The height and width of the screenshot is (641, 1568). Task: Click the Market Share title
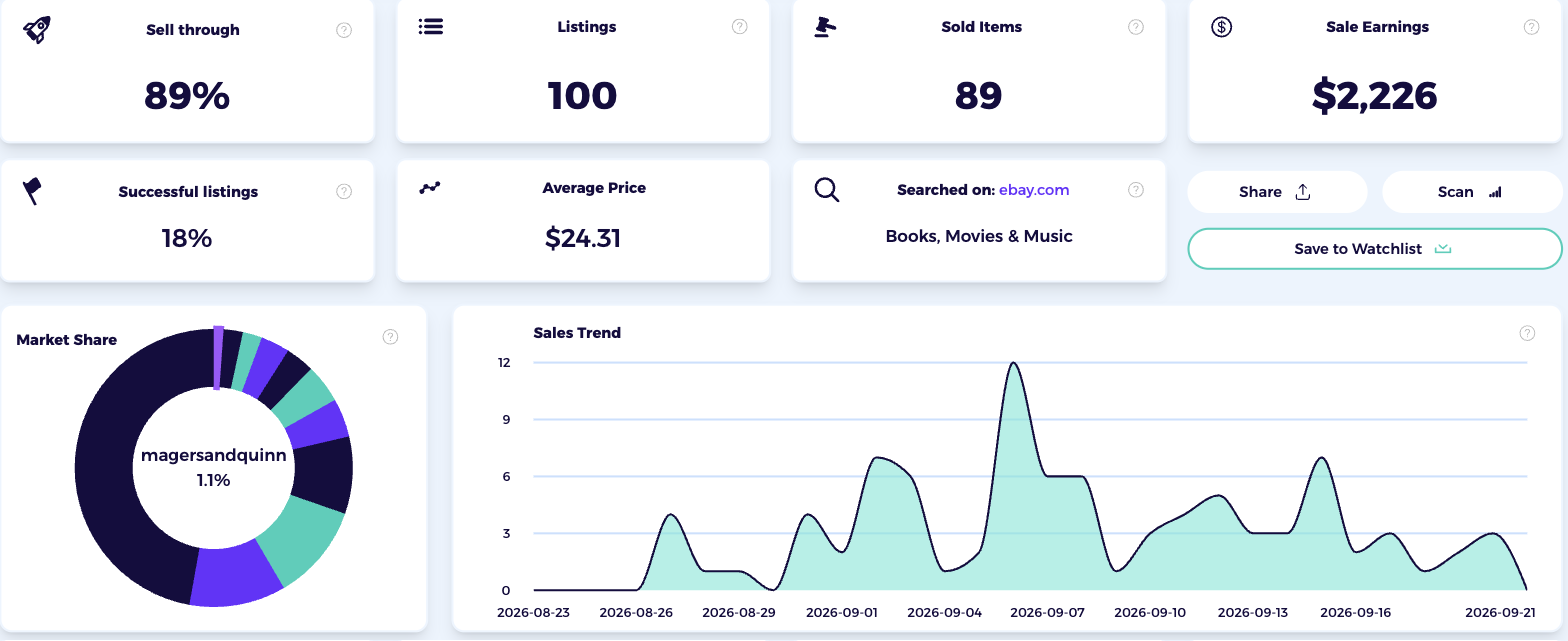(67, 340)
